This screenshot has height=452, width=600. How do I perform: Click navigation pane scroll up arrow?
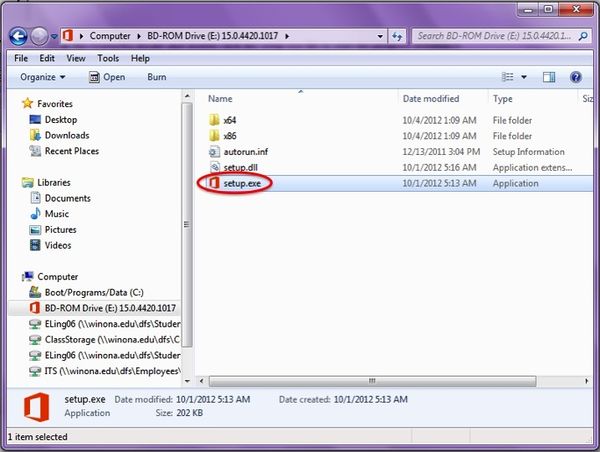click(x=187, y=96)
